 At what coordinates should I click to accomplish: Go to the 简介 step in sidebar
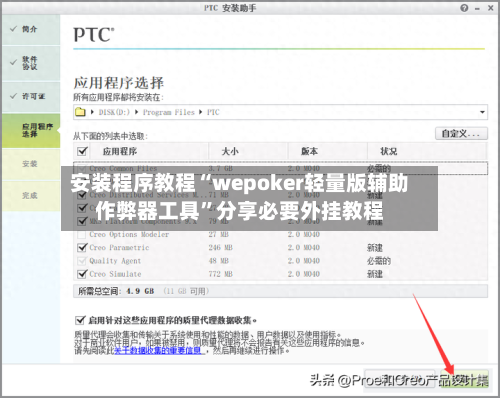[31, 29]
